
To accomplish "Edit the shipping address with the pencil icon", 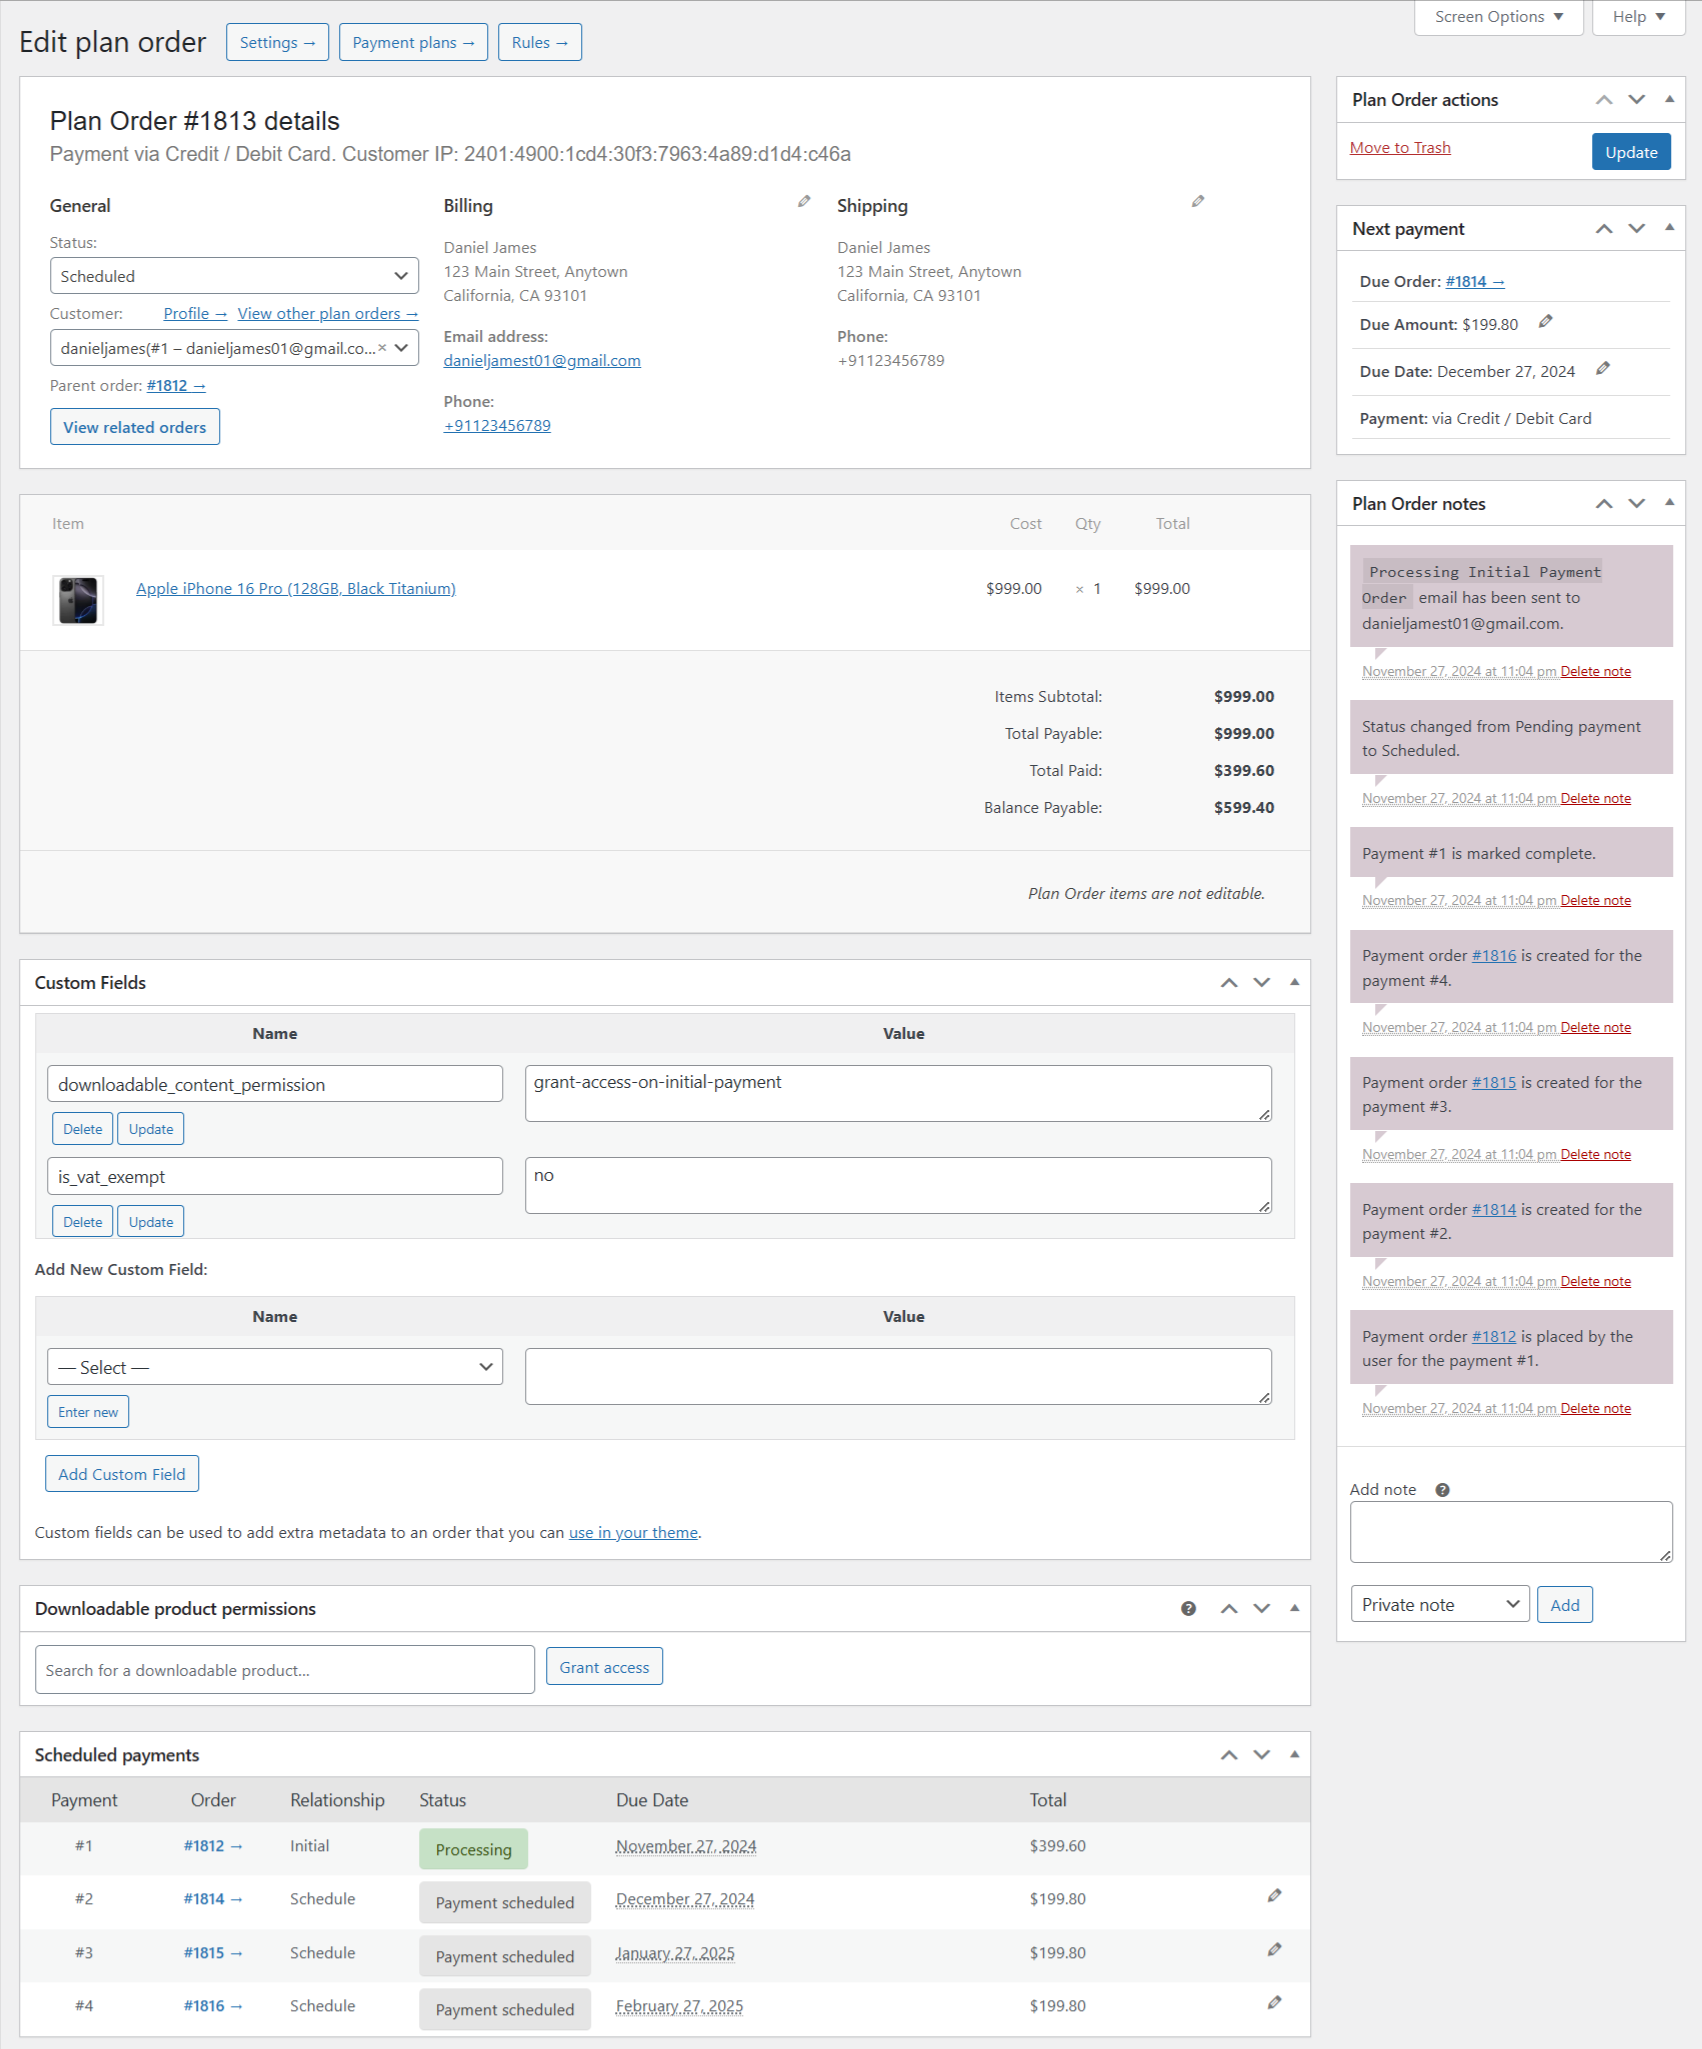I will tap(1197, 201).
